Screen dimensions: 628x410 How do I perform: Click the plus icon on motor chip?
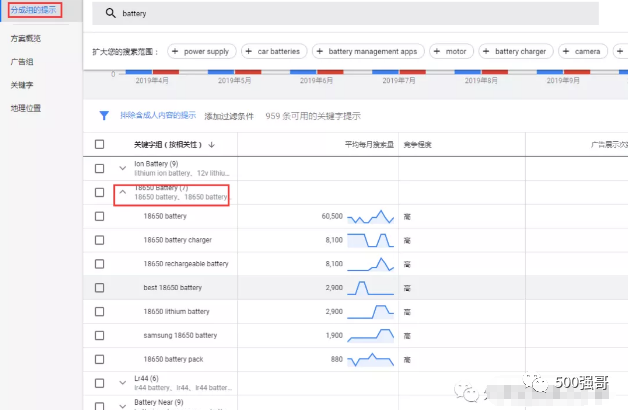(x=437, y=51)
